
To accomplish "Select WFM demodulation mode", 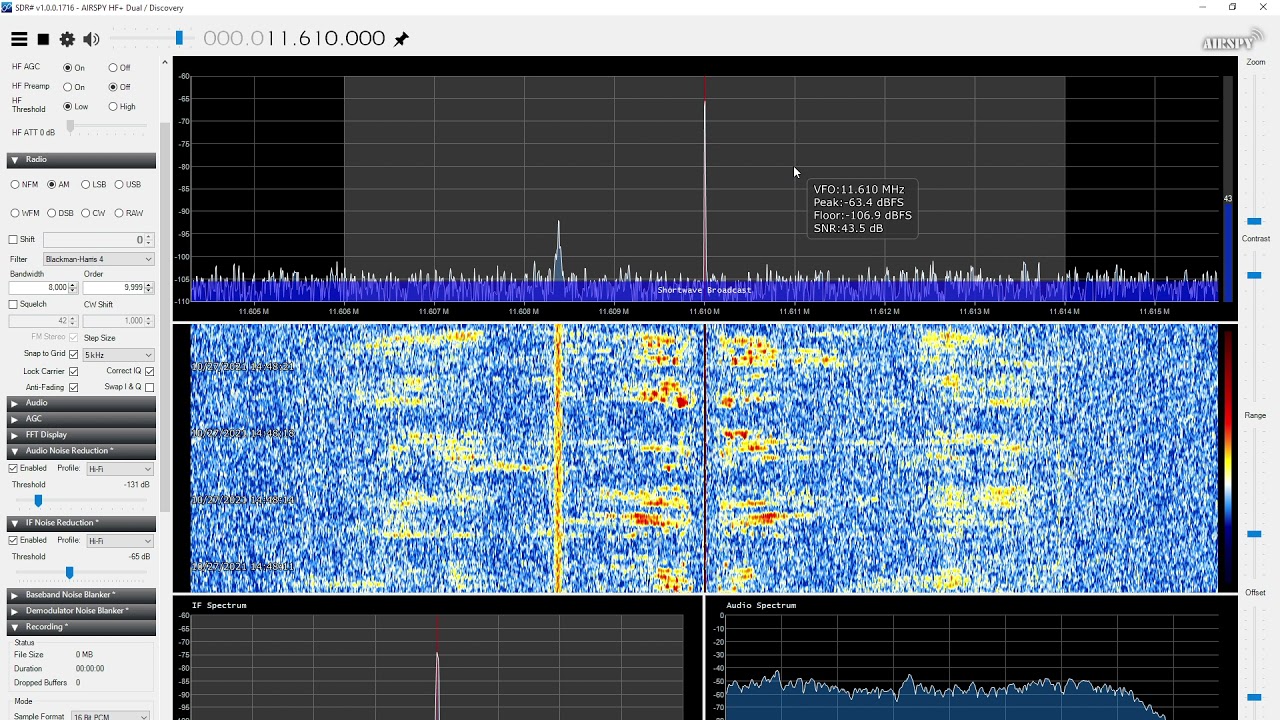I will (15, 213).
